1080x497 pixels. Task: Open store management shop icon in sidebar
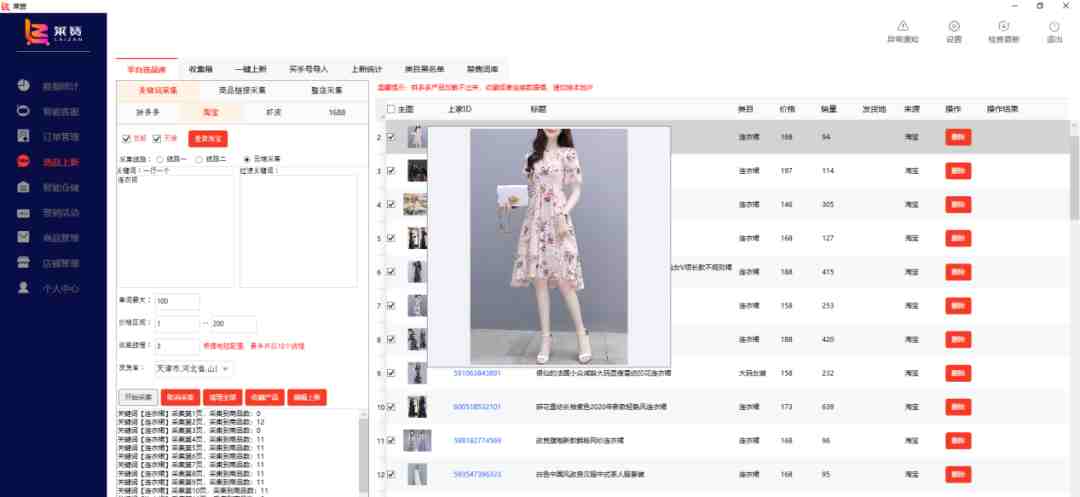click(x=23, y=262)
